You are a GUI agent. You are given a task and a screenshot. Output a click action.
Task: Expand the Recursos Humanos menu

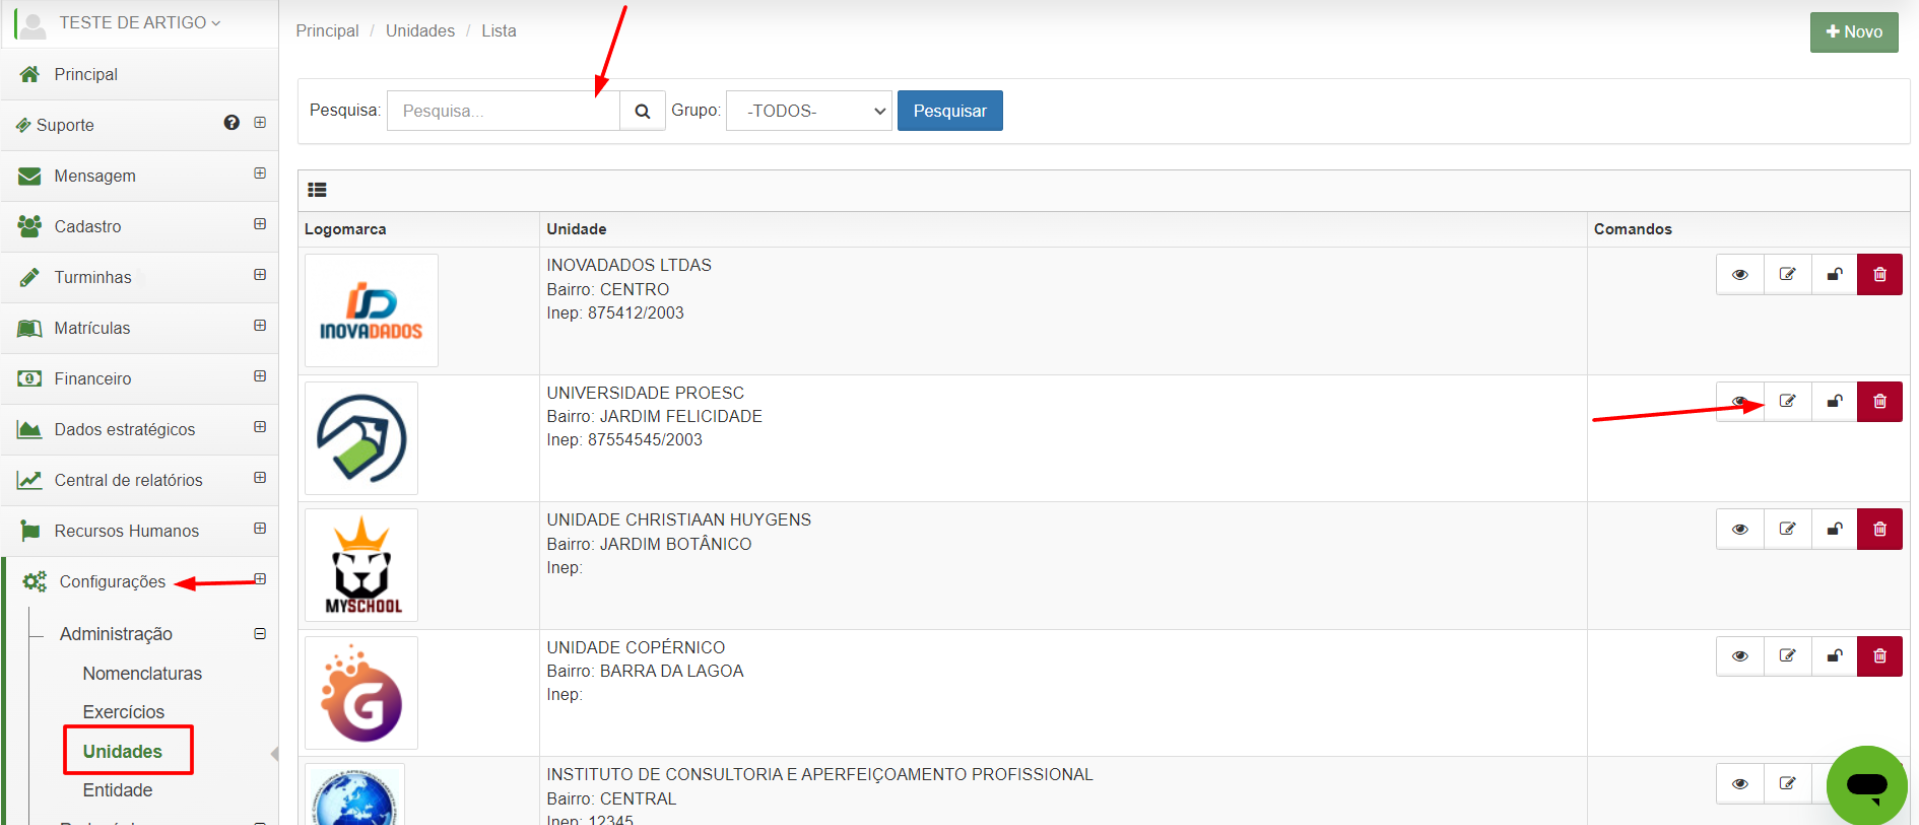click(x=260, y=528)
